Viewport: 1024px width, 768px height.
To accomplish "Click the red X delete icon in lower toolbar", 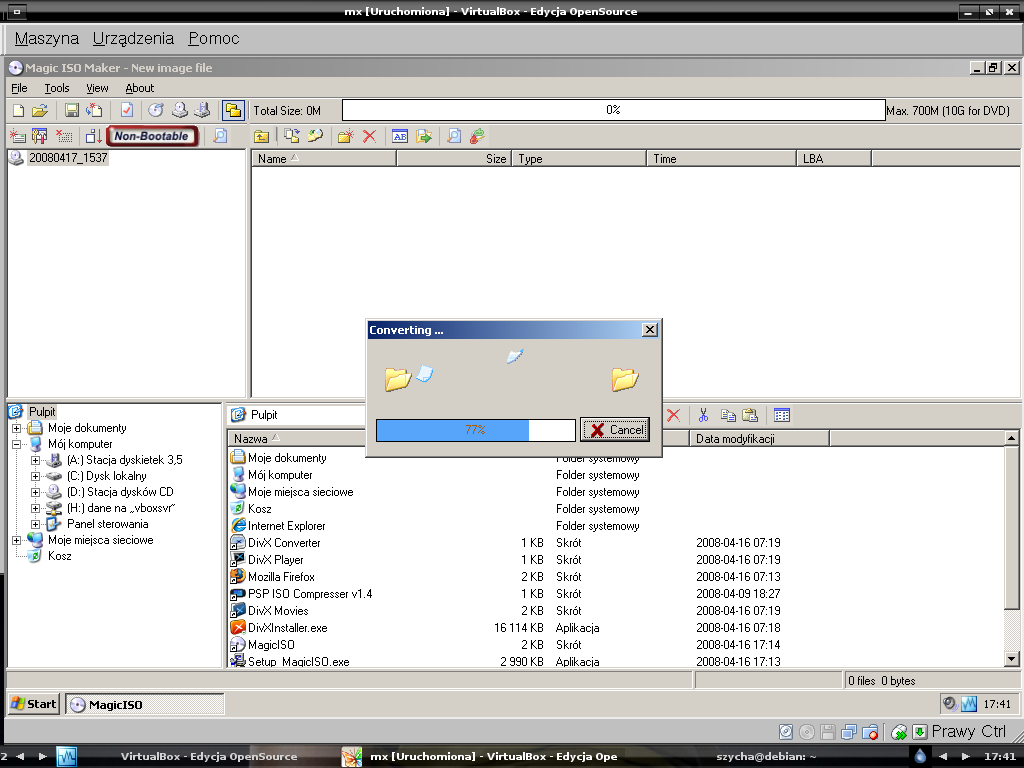I will [673, 415].
